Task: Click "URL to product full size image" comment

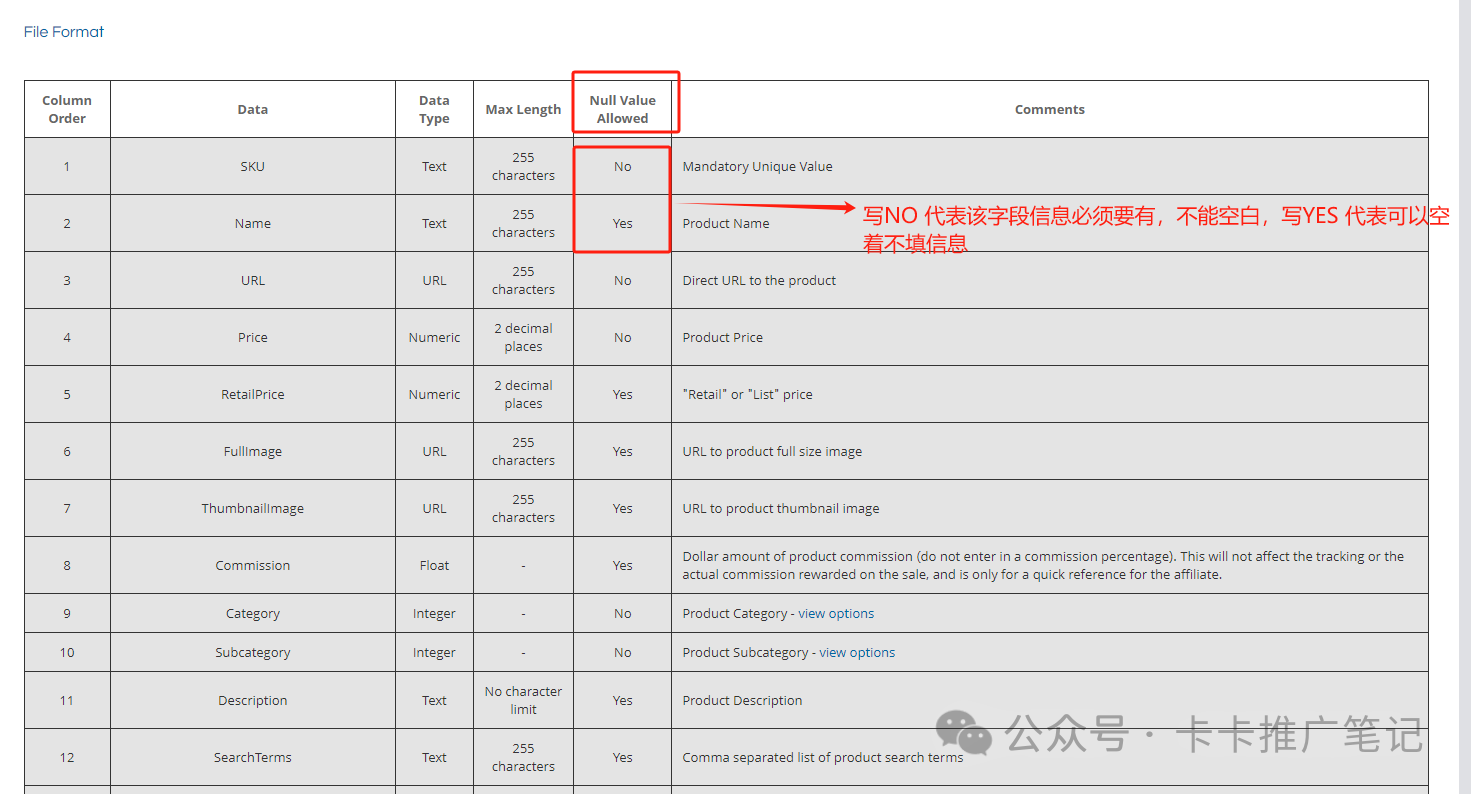Action: (x=772, y=451)
